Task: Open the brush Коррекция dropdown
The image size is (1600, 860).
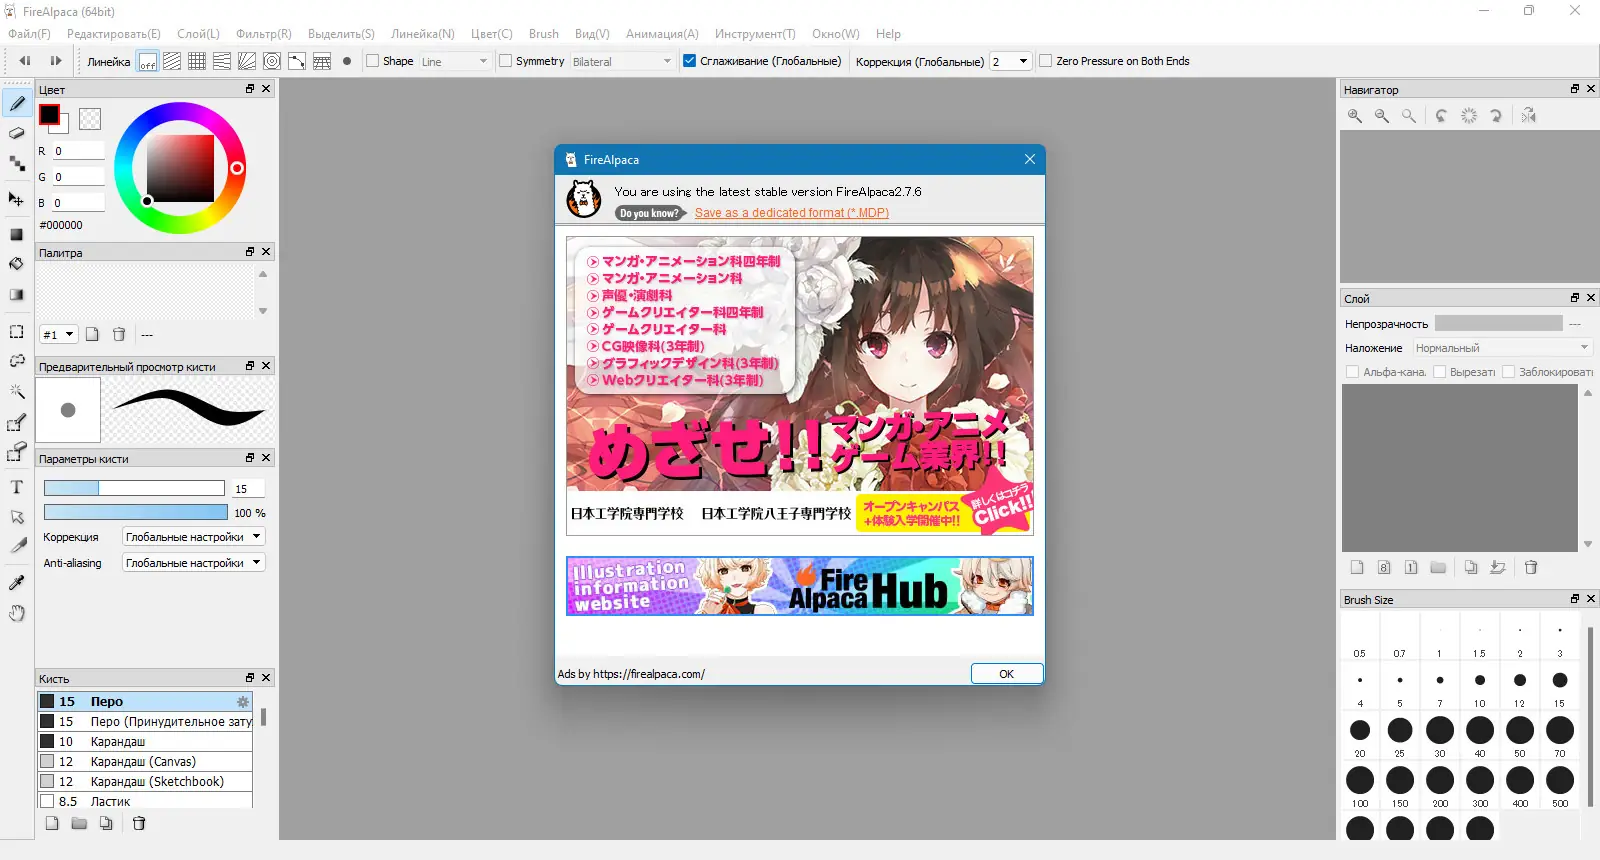Action: pos(193,537)
